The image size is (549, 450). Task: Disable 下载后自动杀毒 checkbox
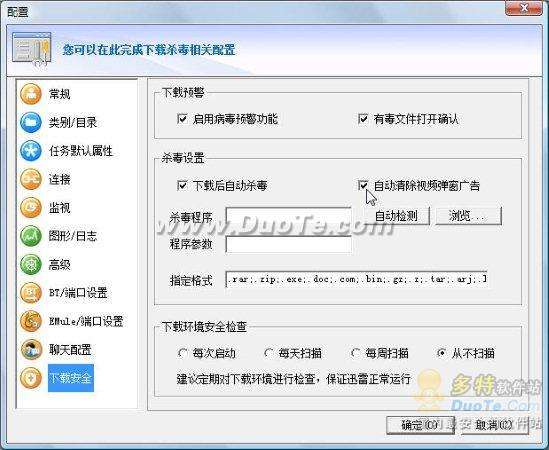point(182,185)
